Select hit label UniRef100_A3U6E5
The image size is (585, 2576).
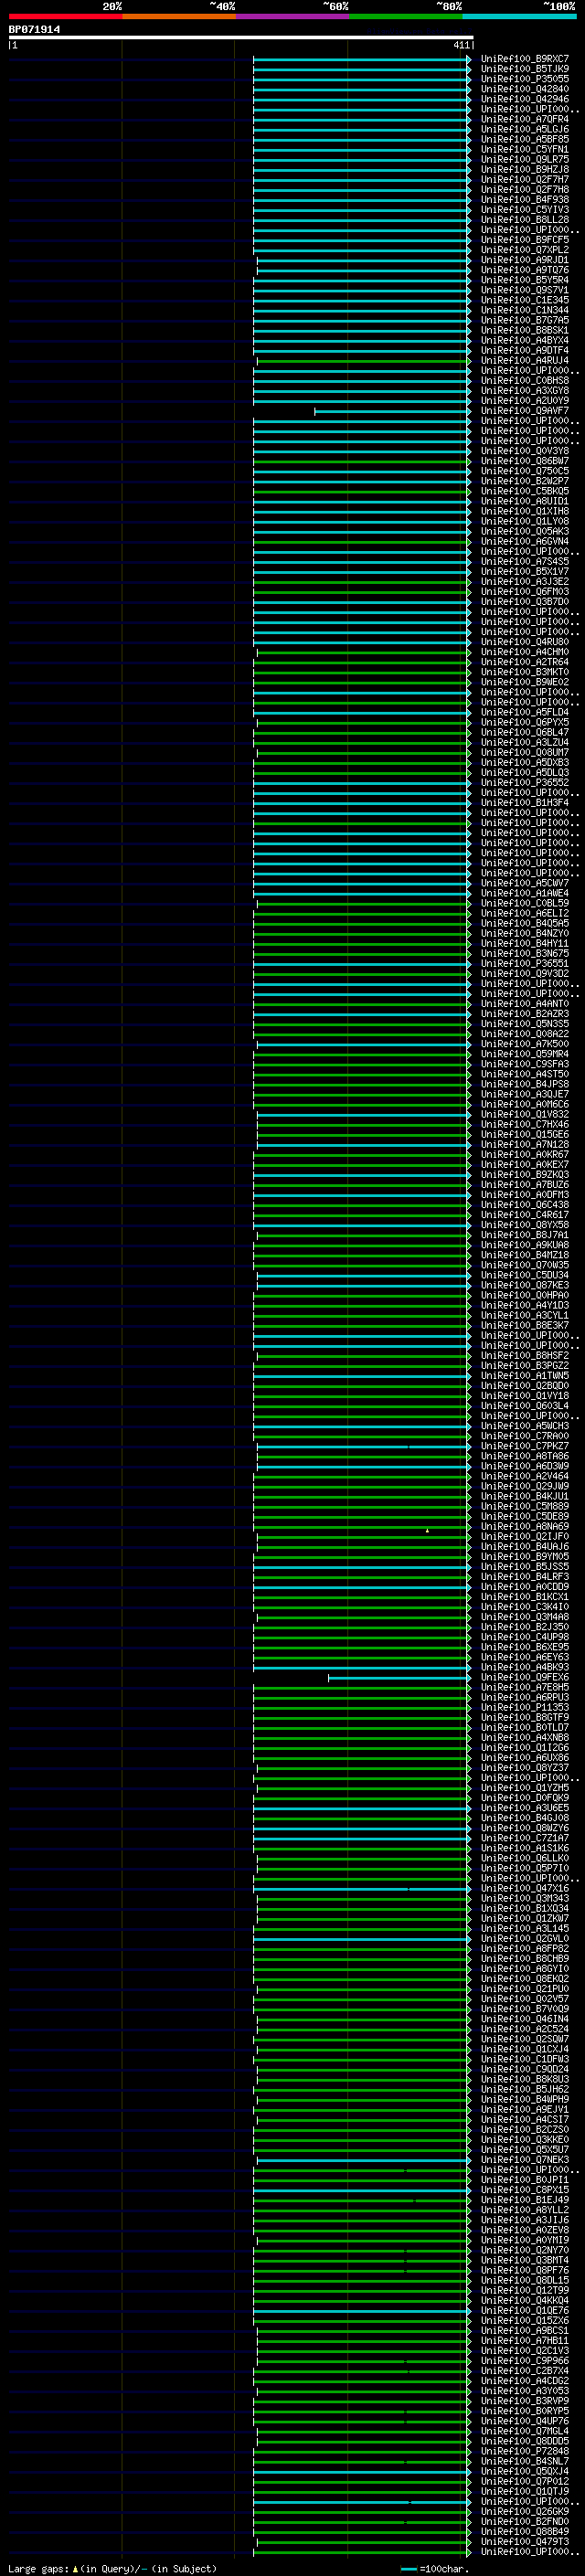click(x=525, y=1808)
